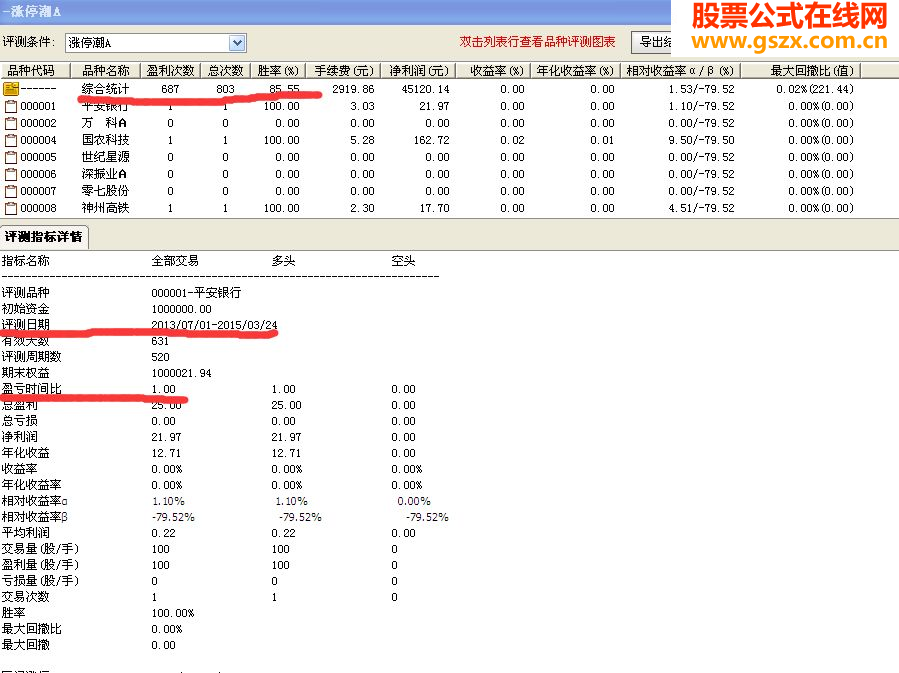This screenshot has width=899, height=673.
Task: Click stock name 国农科技
Action: coord(105,140)
